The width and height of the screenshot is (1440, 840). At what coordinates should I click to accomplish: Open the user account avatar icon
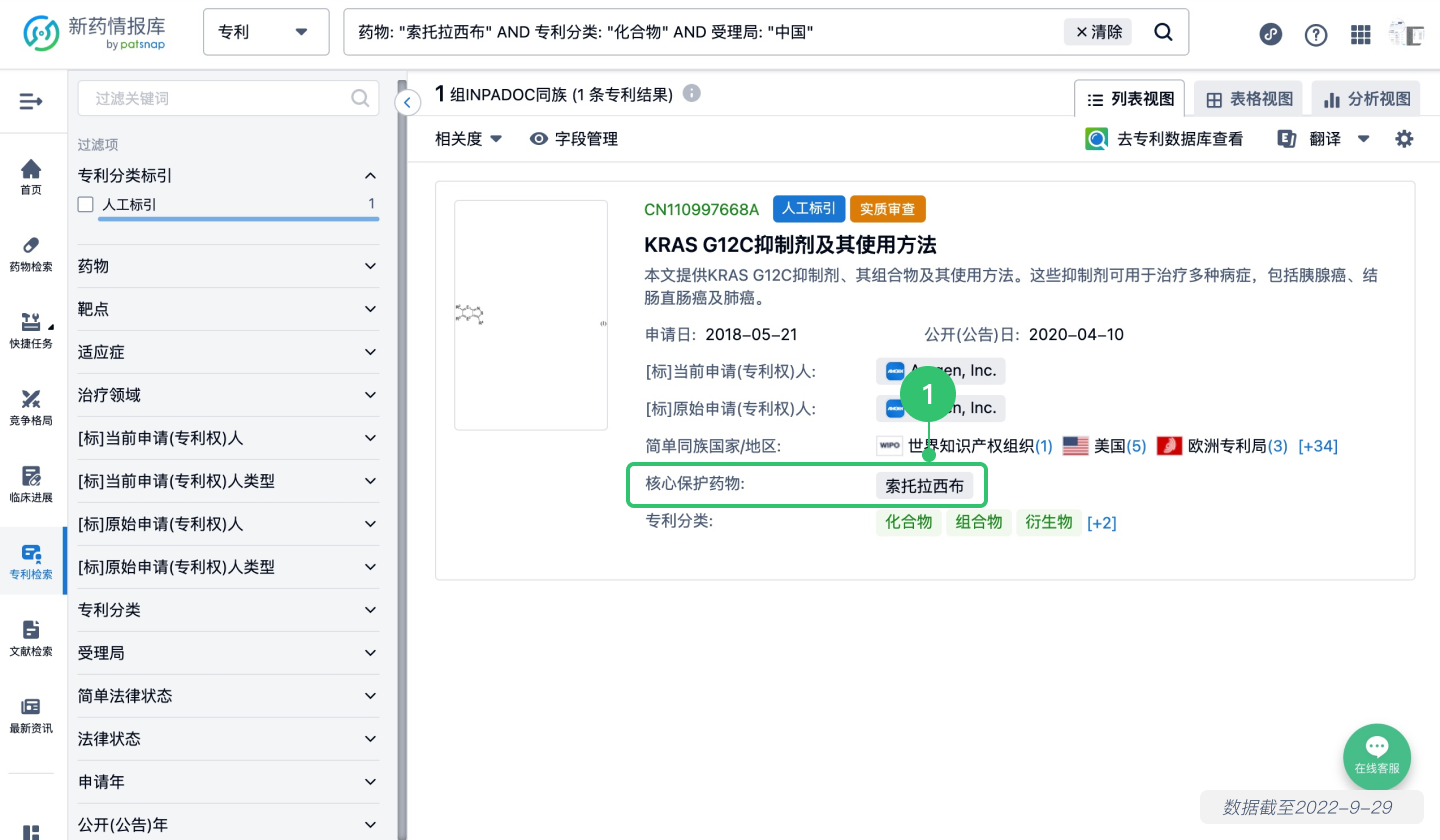click(x=1406, y=33)
